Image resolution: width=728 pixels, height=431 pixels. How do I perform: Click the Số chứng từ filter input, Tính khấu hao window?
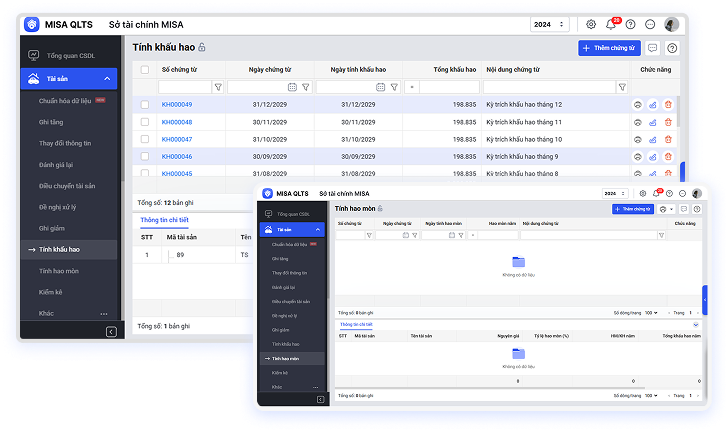pyautogui.click(x=185, y=87)
